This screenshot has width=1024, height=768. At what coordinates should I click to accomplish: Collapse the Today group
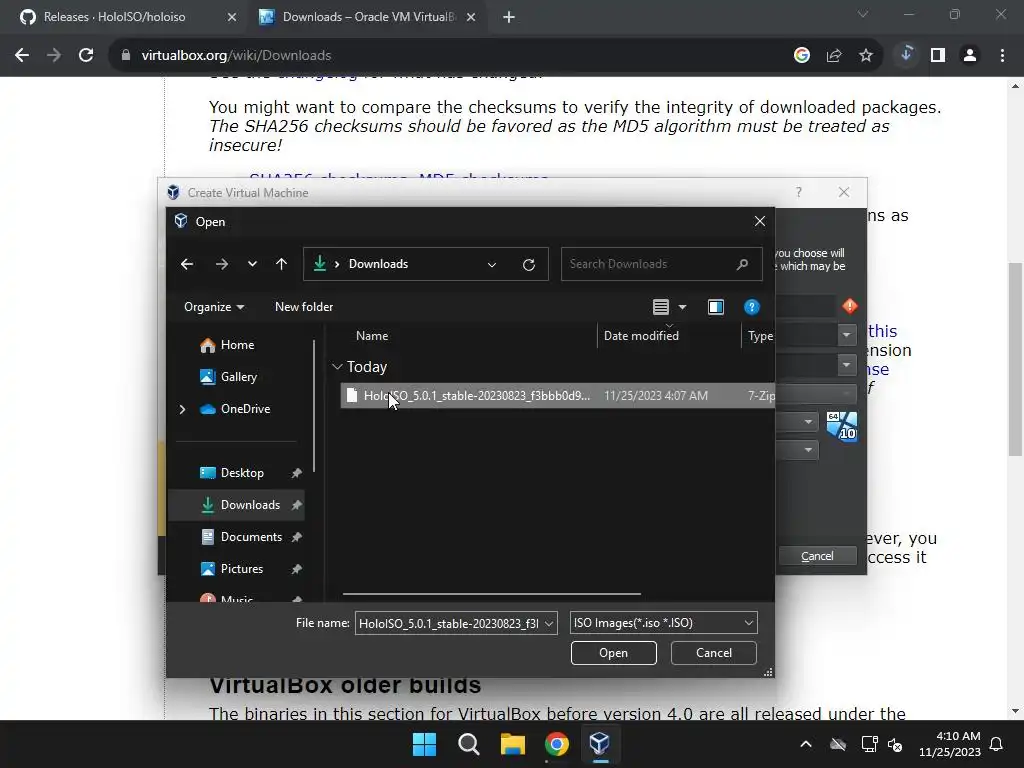pos(337,367)
